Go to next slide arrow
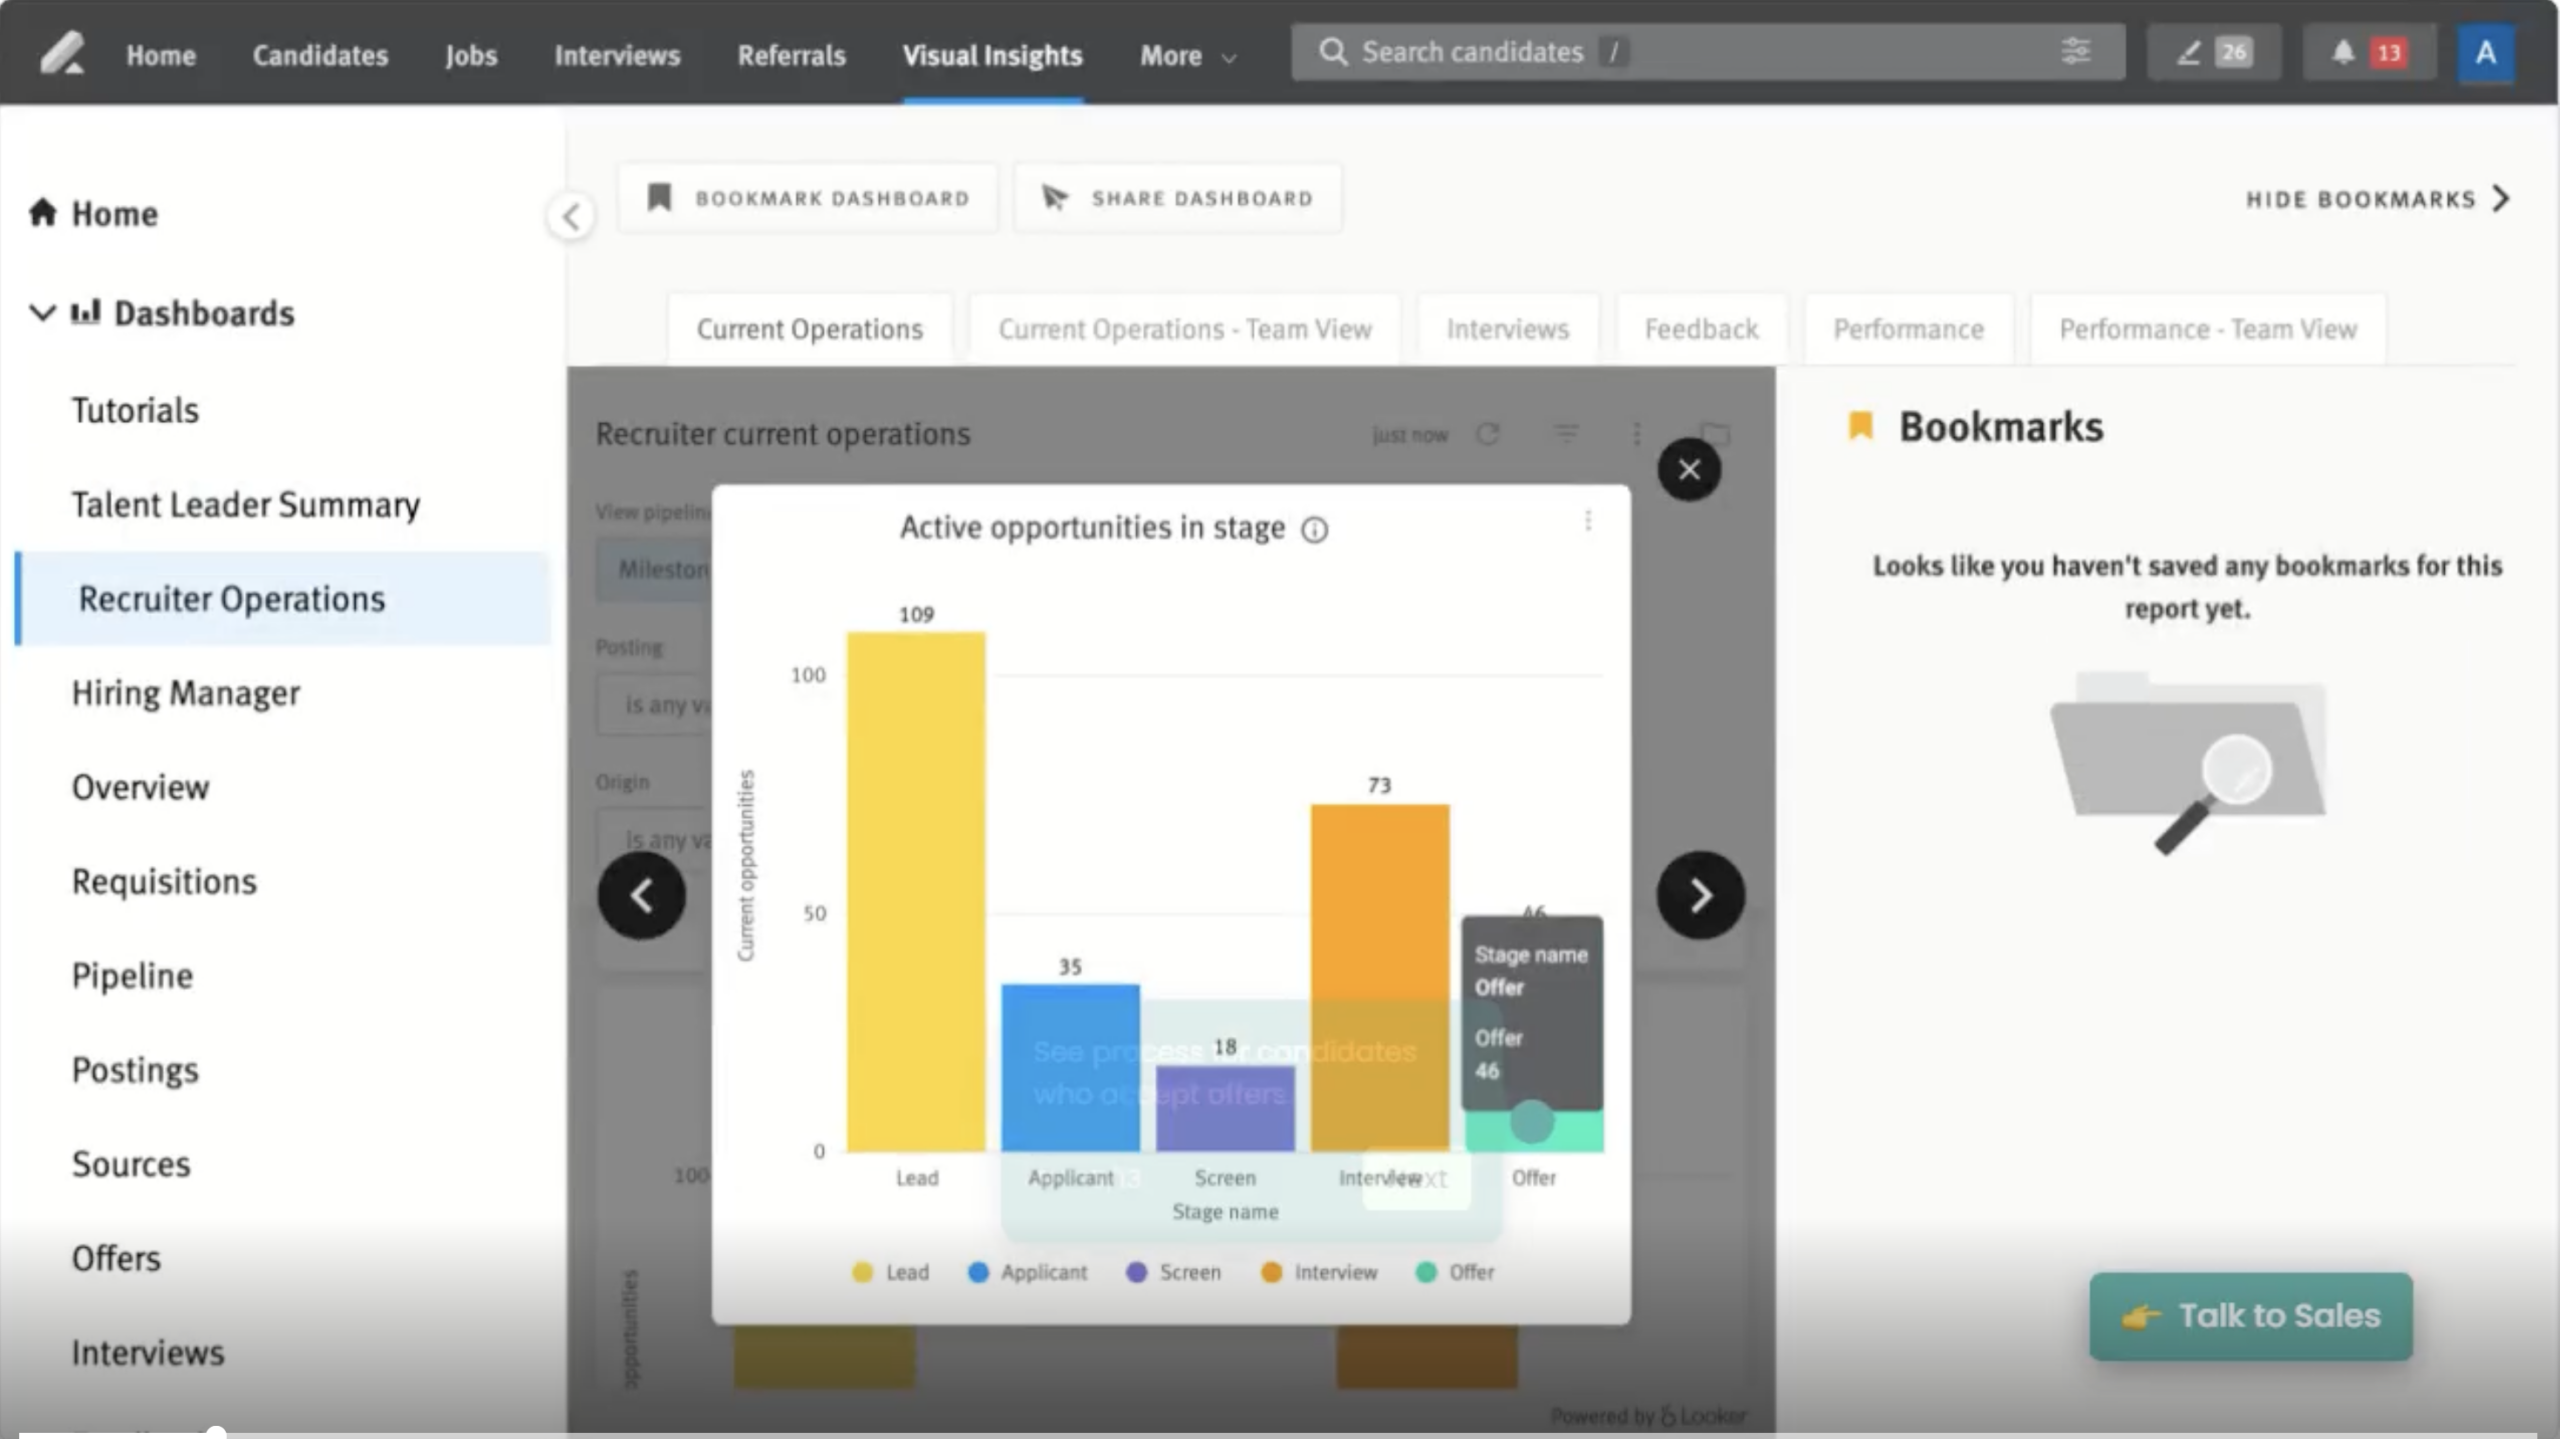2560x1439 pixels. pos(1699,895)
